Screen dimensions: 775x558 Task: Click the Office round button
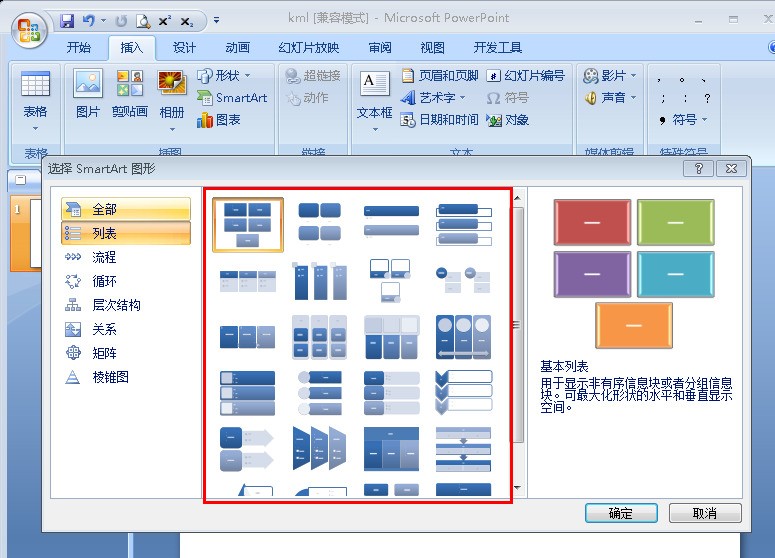click(29, 30)
